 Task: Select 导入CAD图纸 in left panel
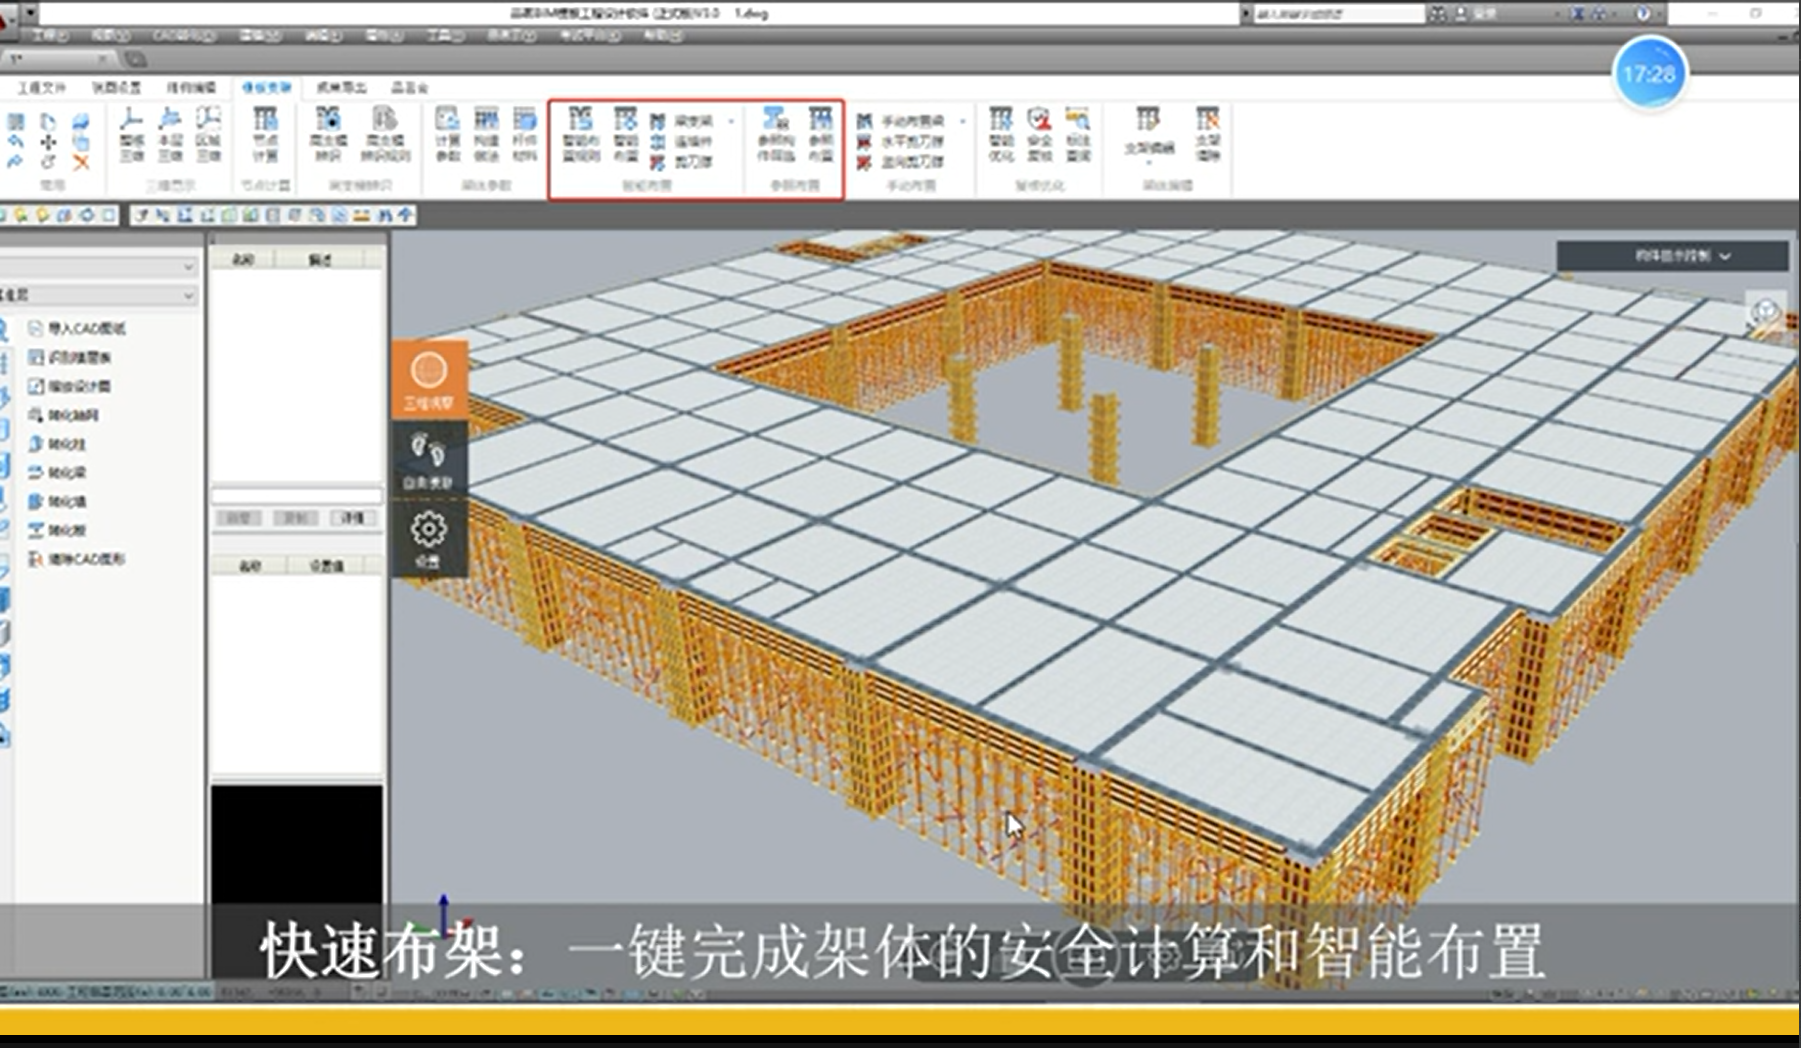pos(77,328)
